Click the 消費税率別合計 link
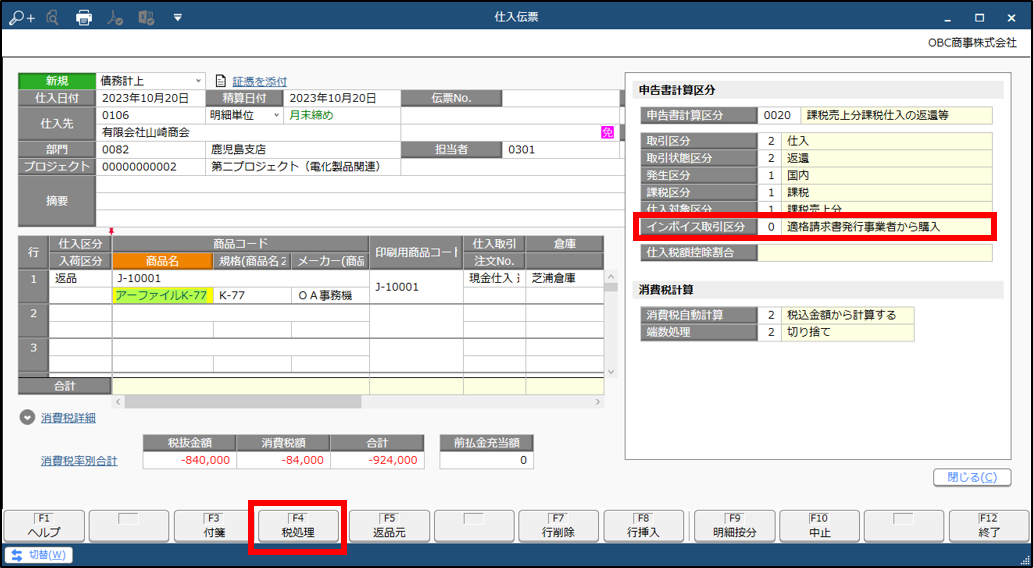 (79, 461)
